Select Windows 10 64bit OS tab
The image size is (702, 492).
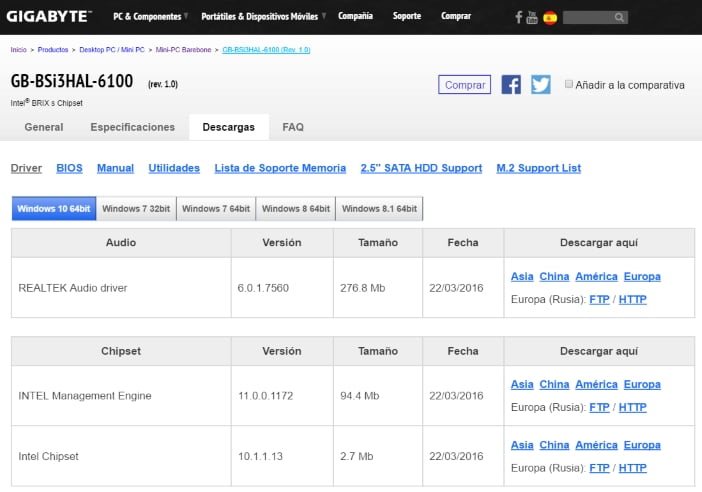point(54,209)
